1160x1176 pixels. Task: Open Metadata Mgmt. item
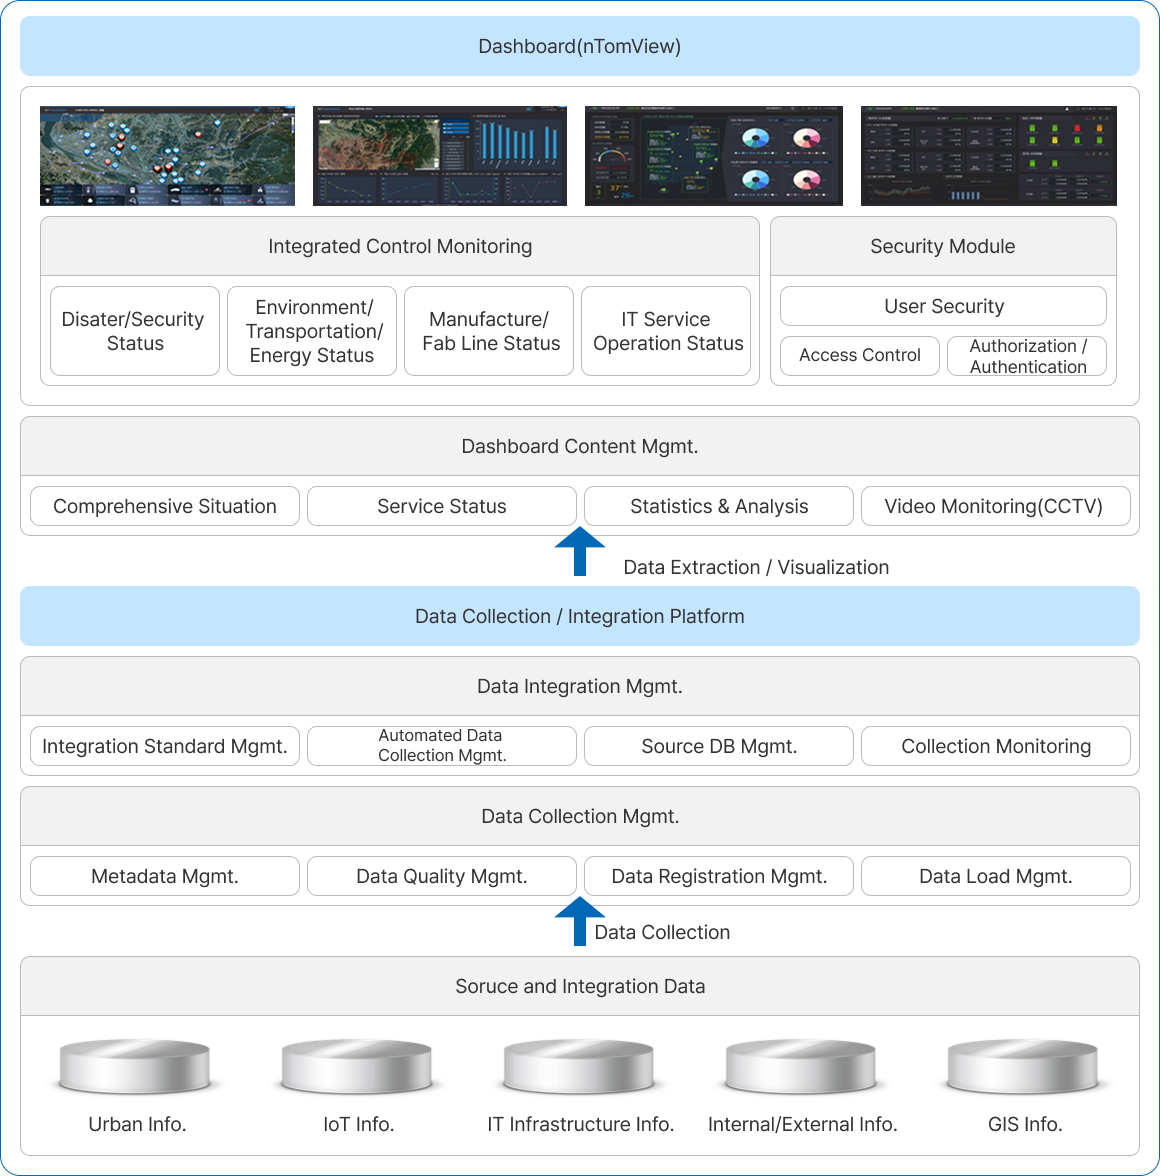click(x=165, y=876)
